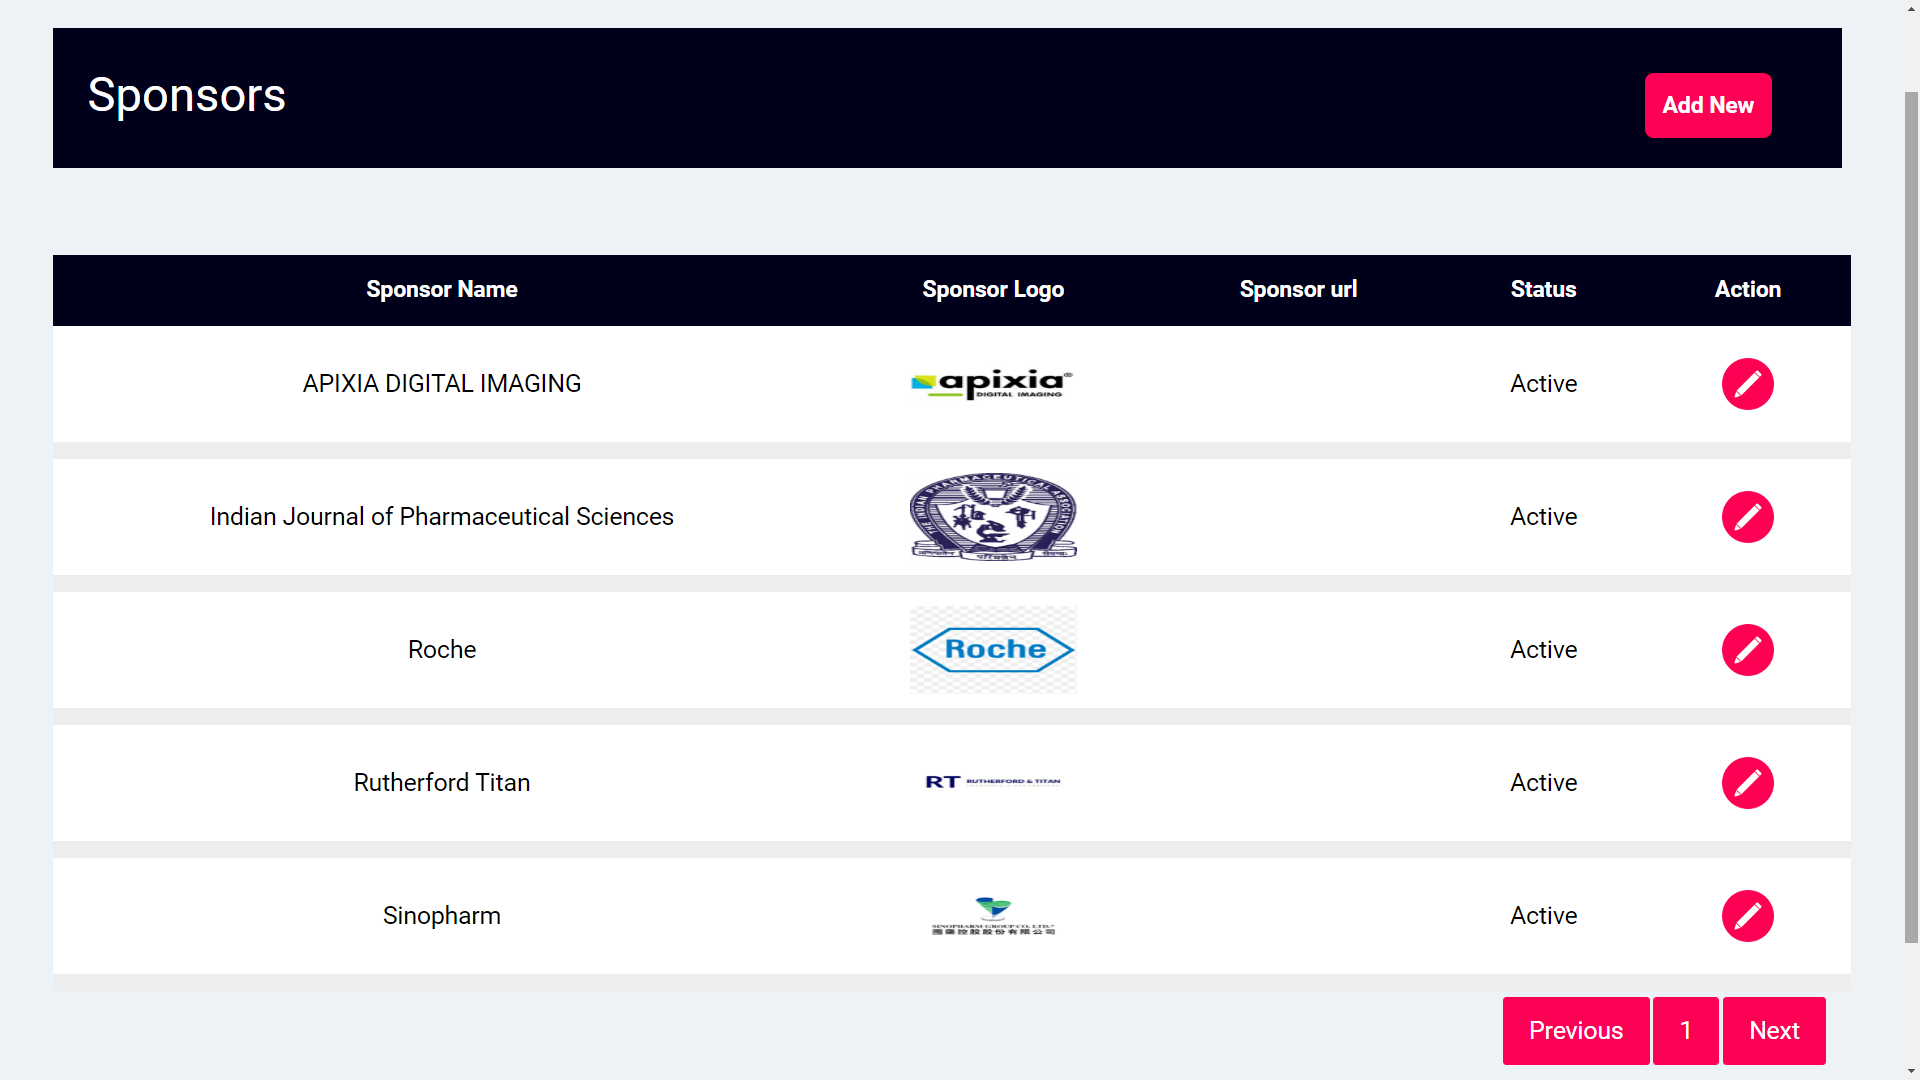
Task: Click the scrollbar up arrow
Action: tap(1910, 8)
